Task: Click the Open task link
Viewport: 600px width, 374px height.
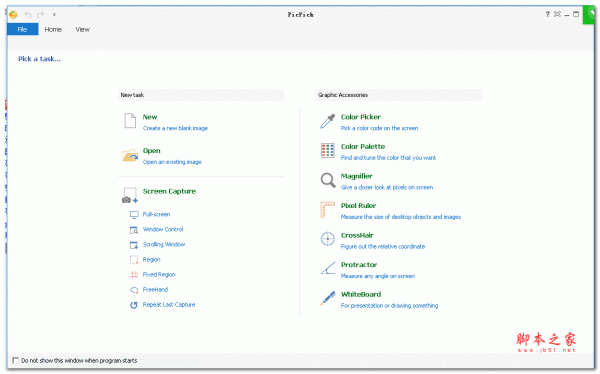Action: point(152,151)
